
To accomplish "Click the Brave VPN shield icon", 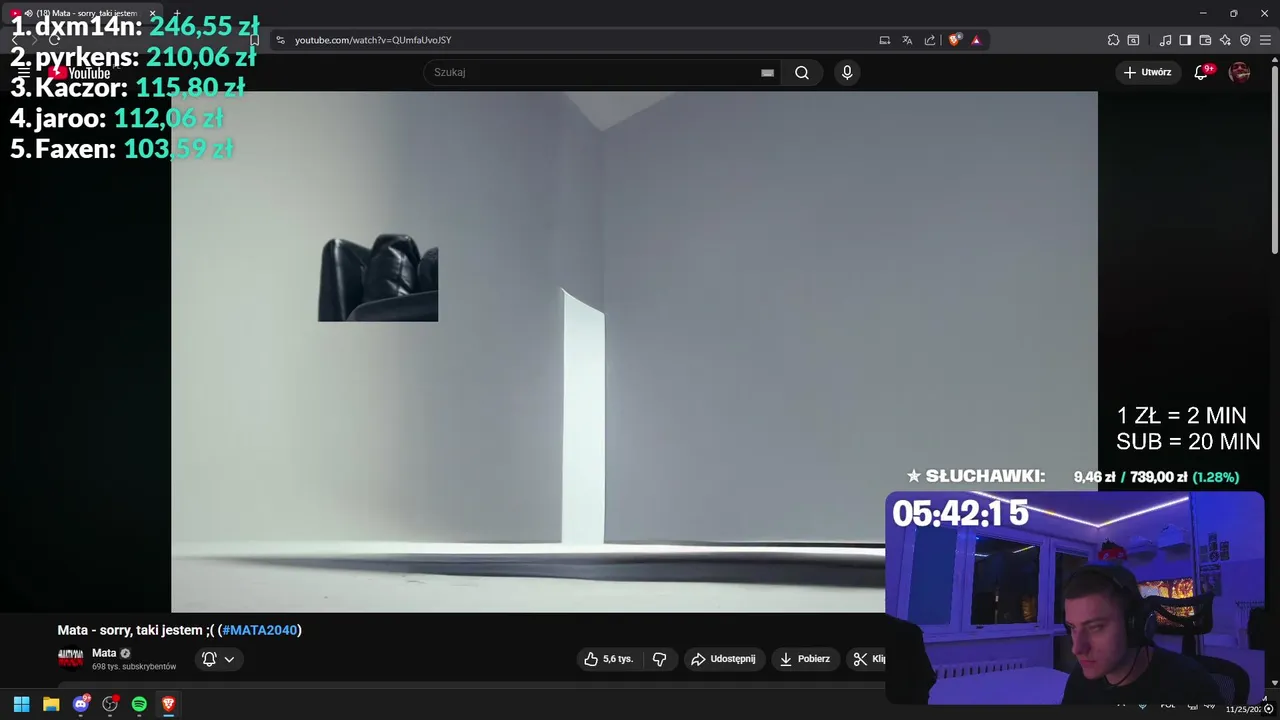I will pyautogui.click(x=1245, y=40).
